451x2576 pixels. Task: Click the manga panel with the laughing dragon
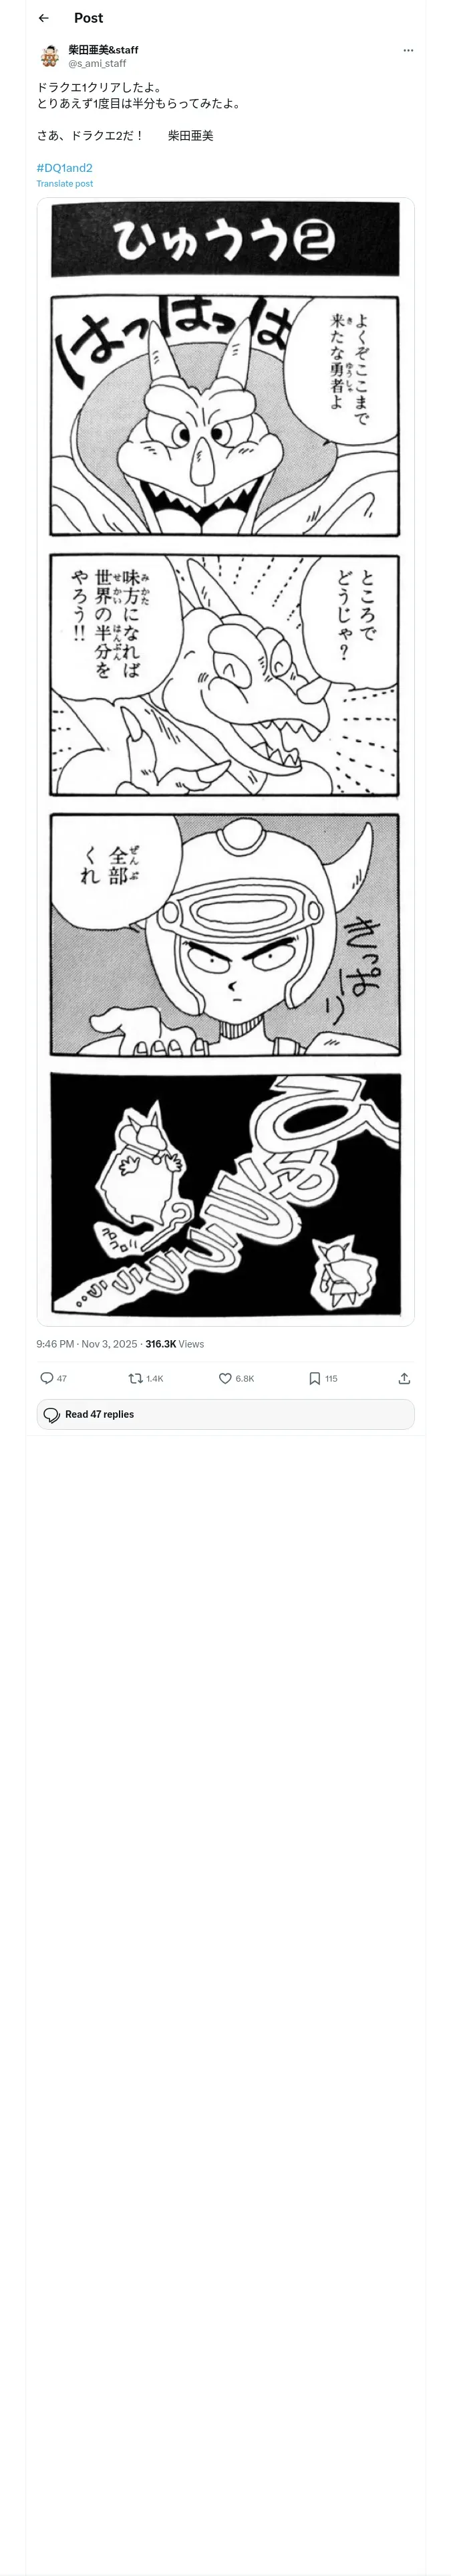(225, 415)
